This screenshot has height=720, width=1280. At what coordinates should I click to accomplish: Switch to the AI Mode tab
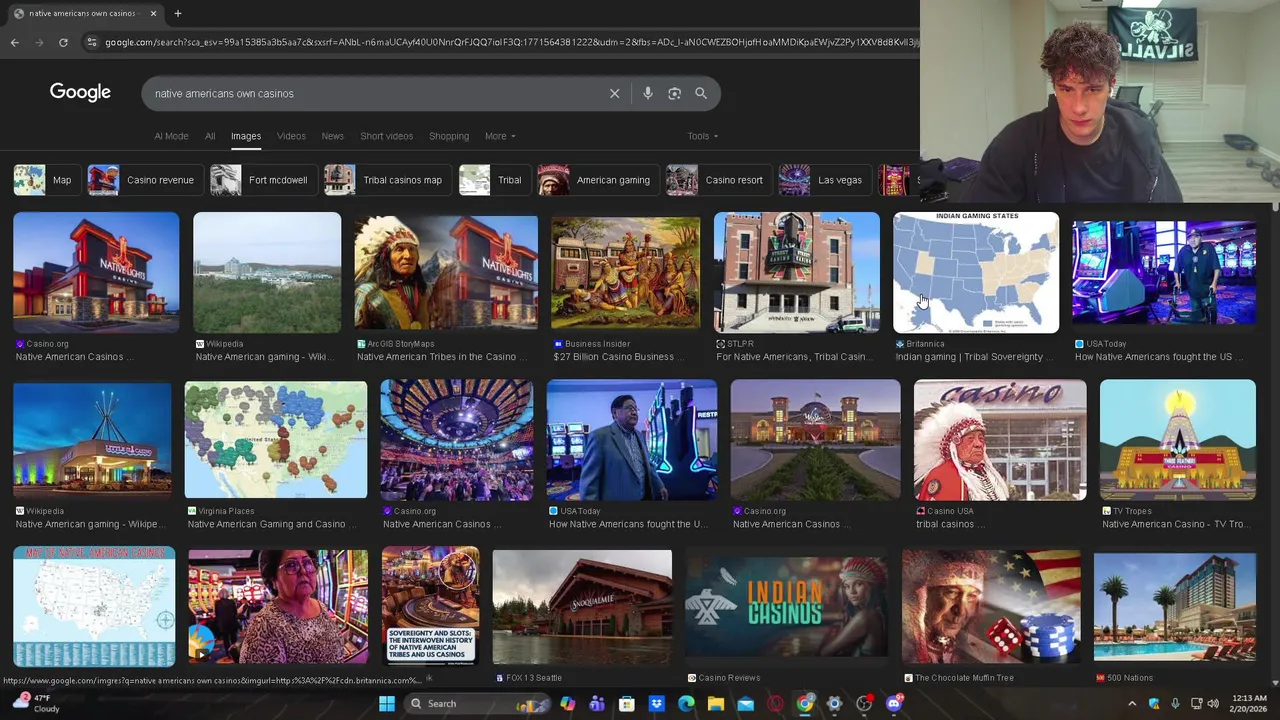click(171, 136)
